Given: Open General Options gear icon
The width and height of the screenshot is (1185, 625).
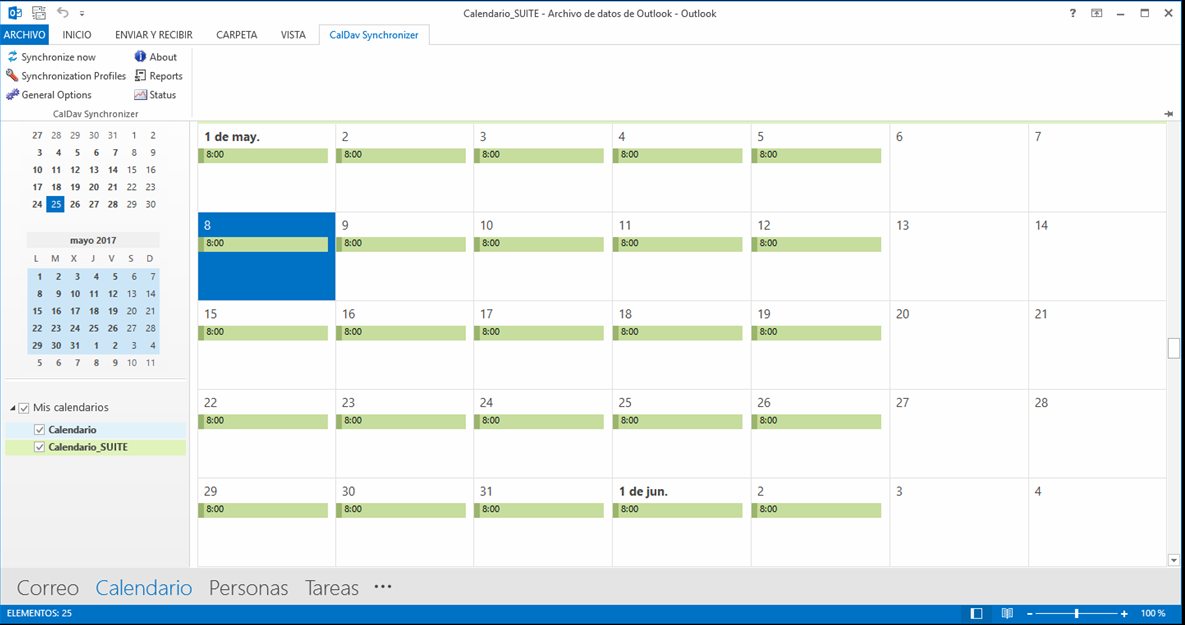Looking at the screenshot, I should [12, 94].
